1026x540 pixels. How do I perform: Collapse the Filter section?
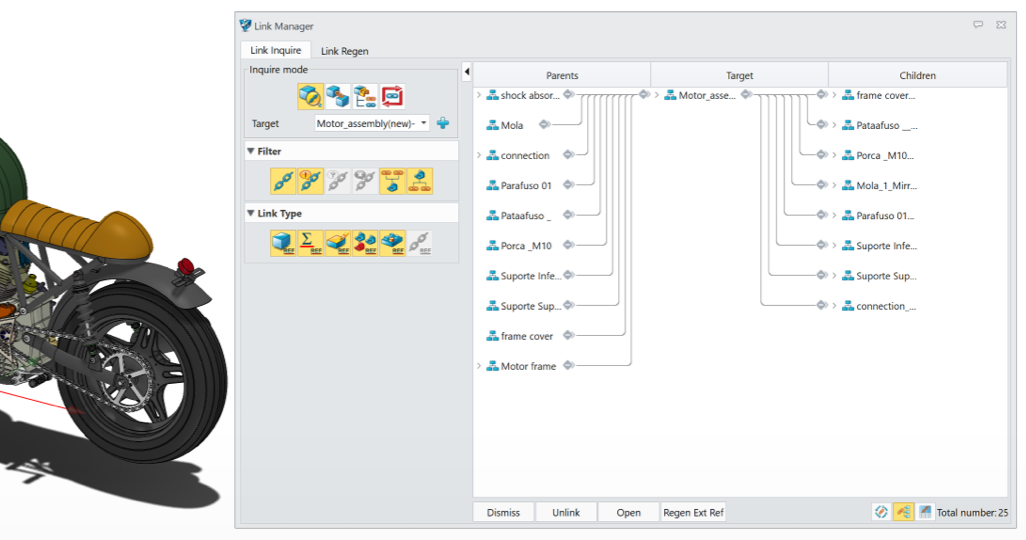[x=251, y=152]
